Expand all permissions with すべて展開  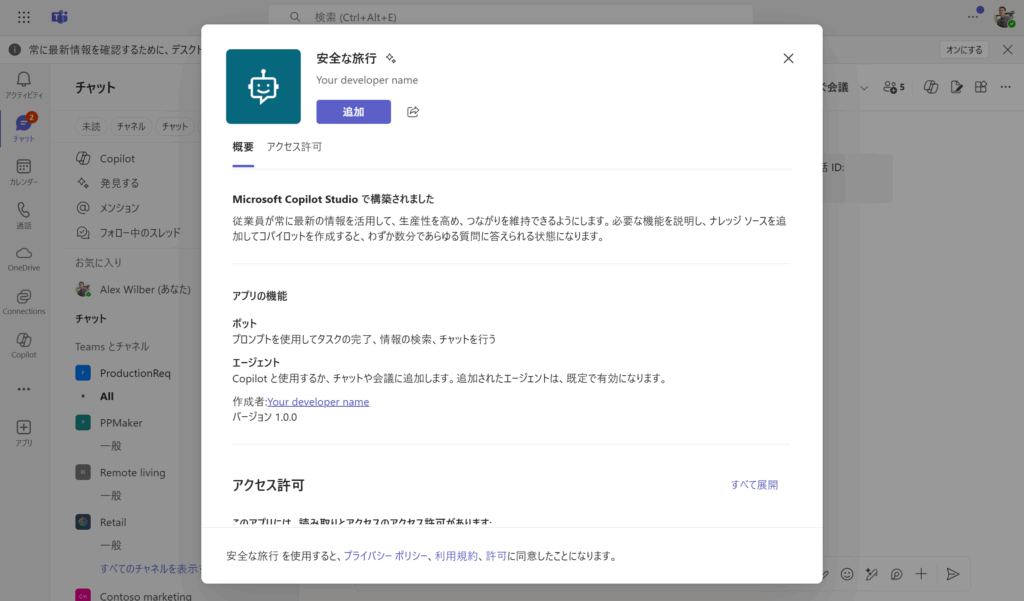coord(754,485)
